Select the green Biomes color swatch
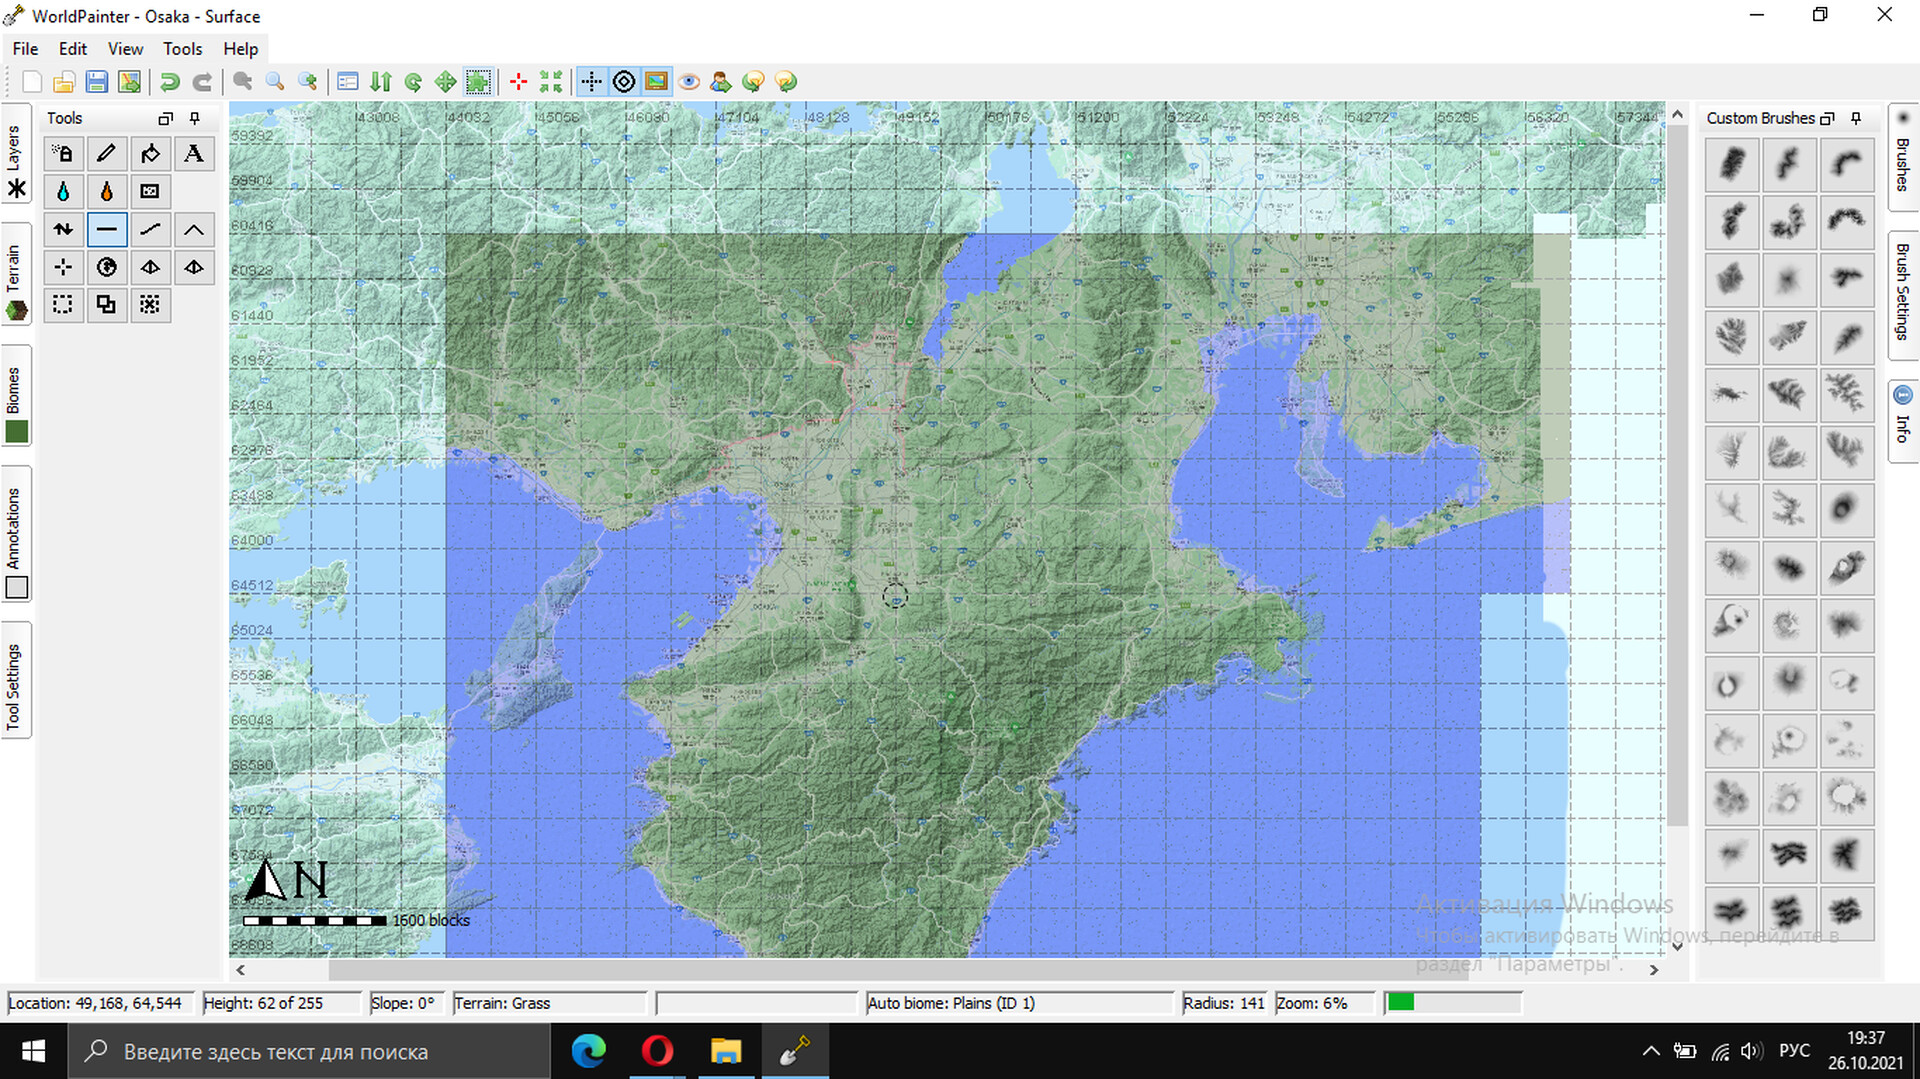This screenshot has height=1079, width=1920. coord(16,431)
